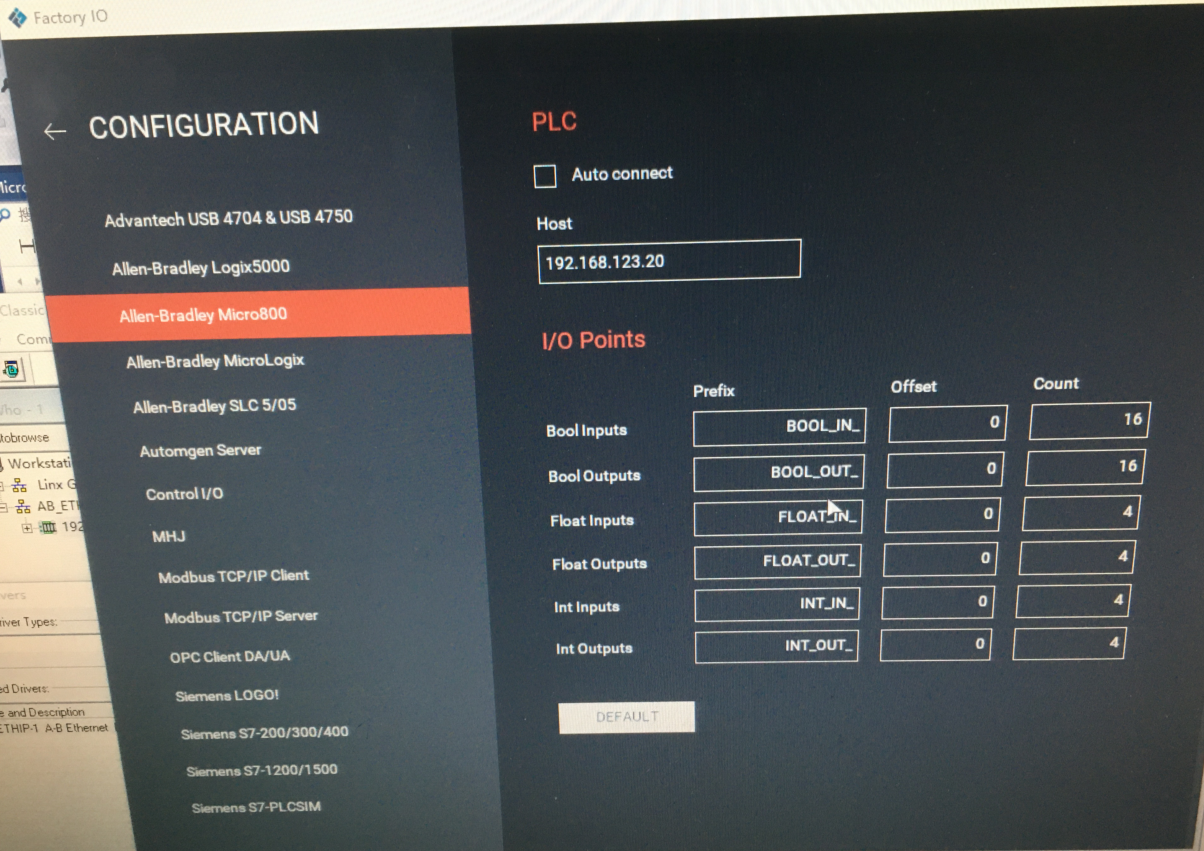Pick the MHJ driver entry
This screenshot has width=1204, height=851.
[168, 537]
